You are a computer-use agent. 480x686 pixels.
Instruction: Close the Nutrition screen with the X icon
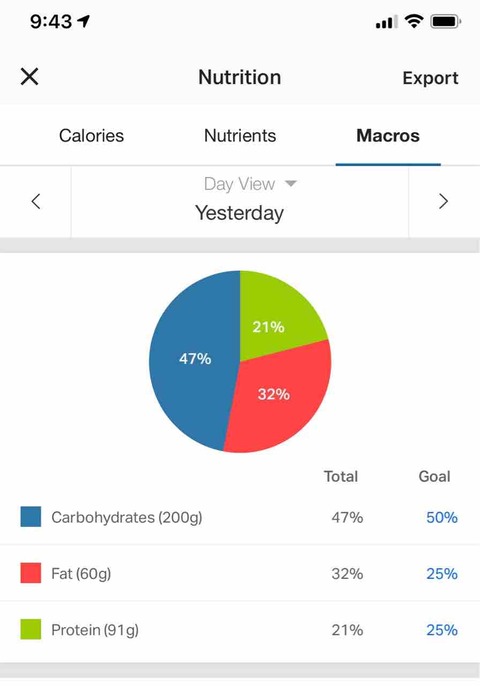click(29, 77)
